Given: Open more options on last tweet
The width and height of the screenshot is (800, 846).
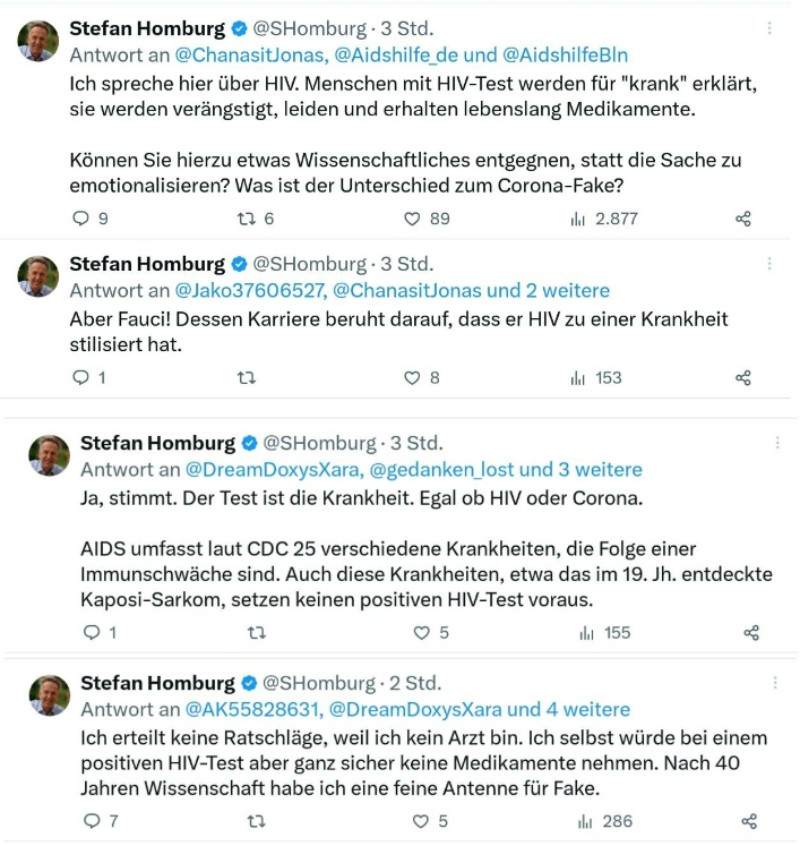Looking at the screenshot, I should 775,683.
